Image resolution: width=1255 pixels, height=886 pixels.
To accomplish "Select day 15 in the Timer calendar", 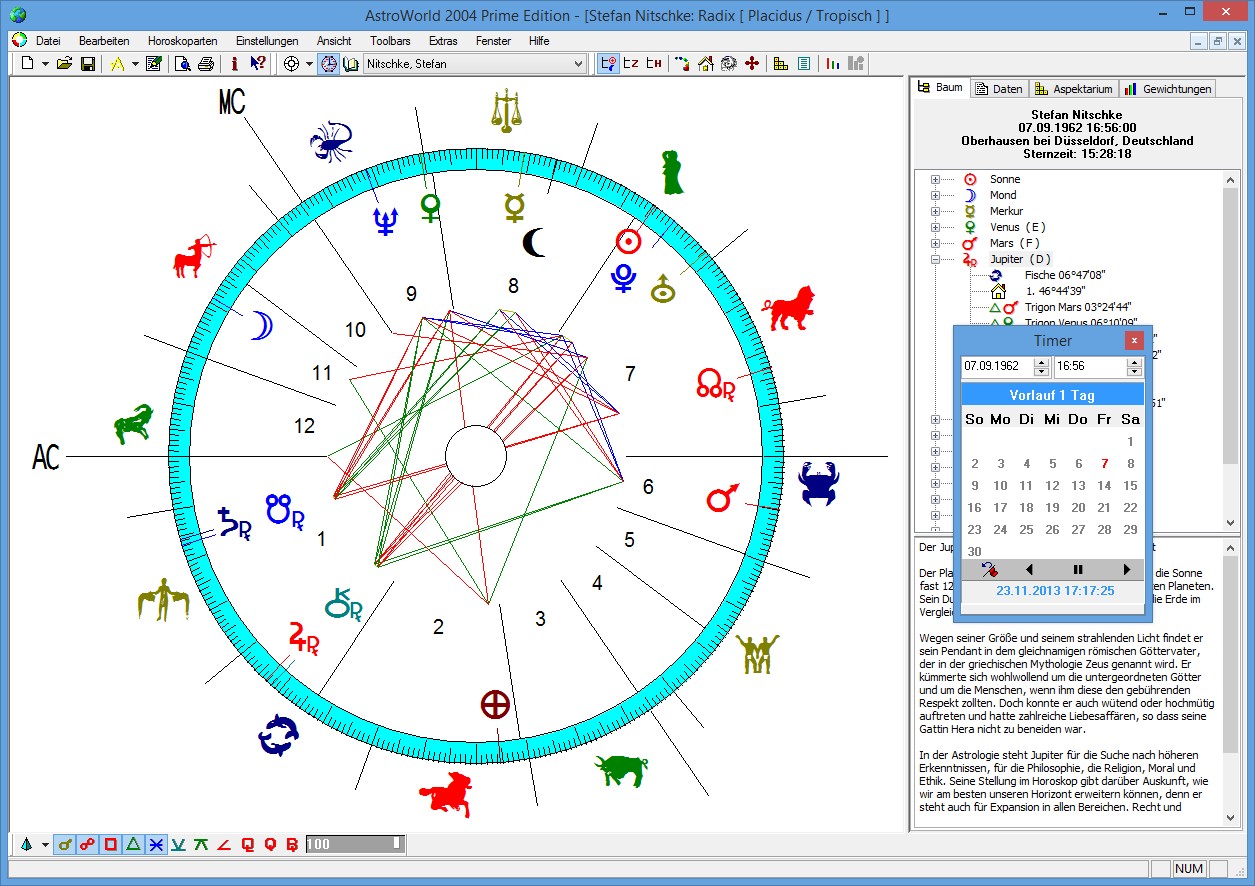I will [1130, 486].
